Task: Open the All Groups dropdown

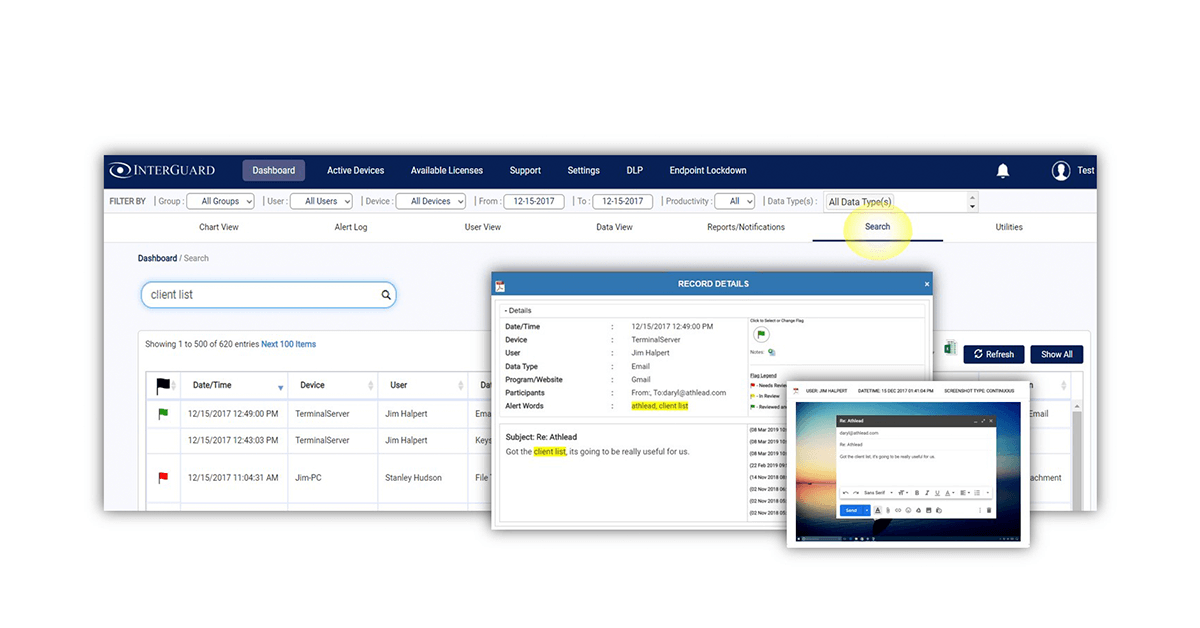Action: 219,201
